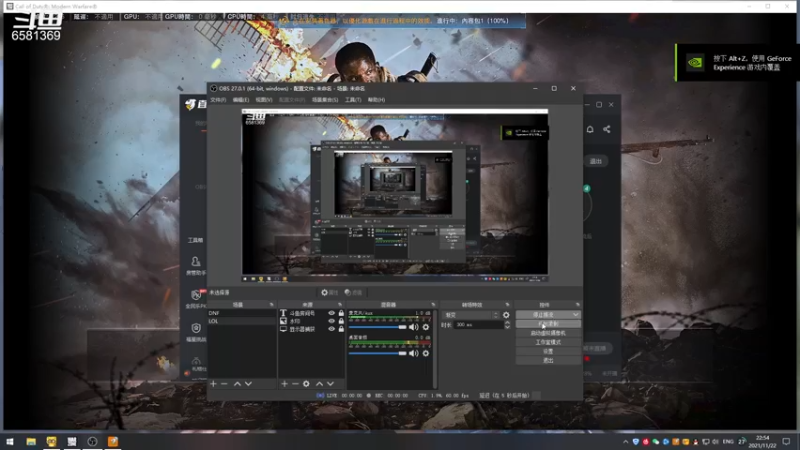Open the Help (H) menu in OBS

coord(376,100)
